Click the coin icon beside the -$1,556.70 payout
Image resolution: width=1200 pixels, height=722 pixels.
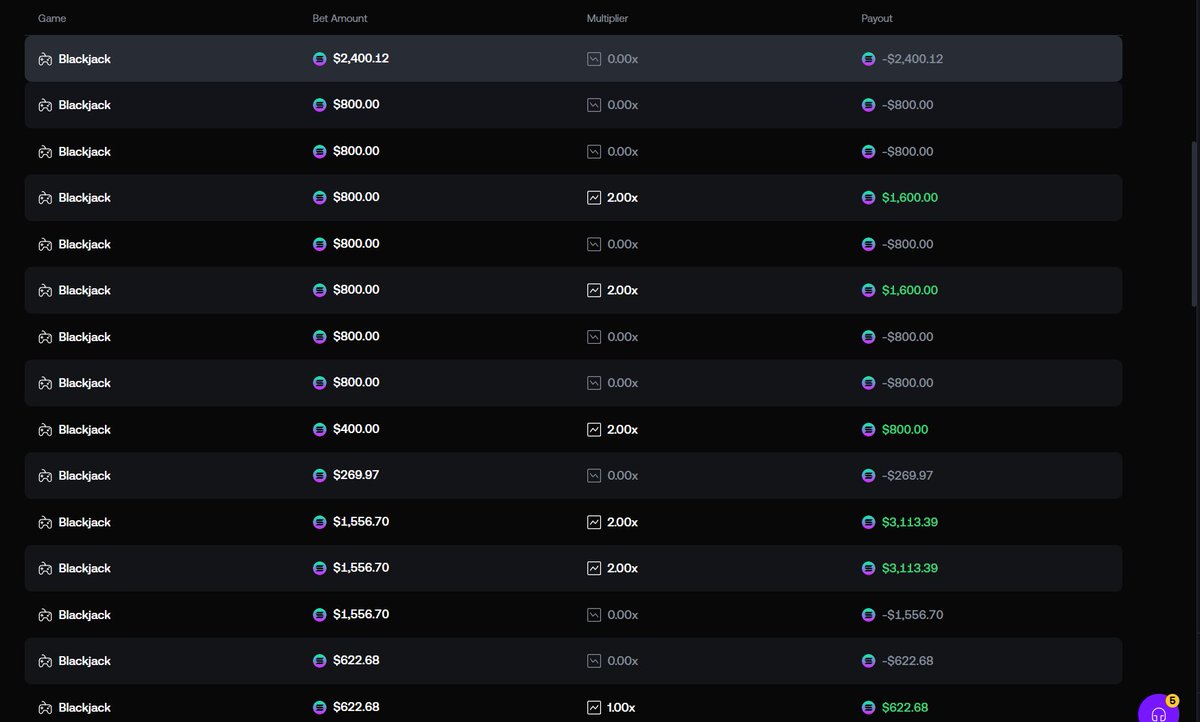[x=868, y=615]
